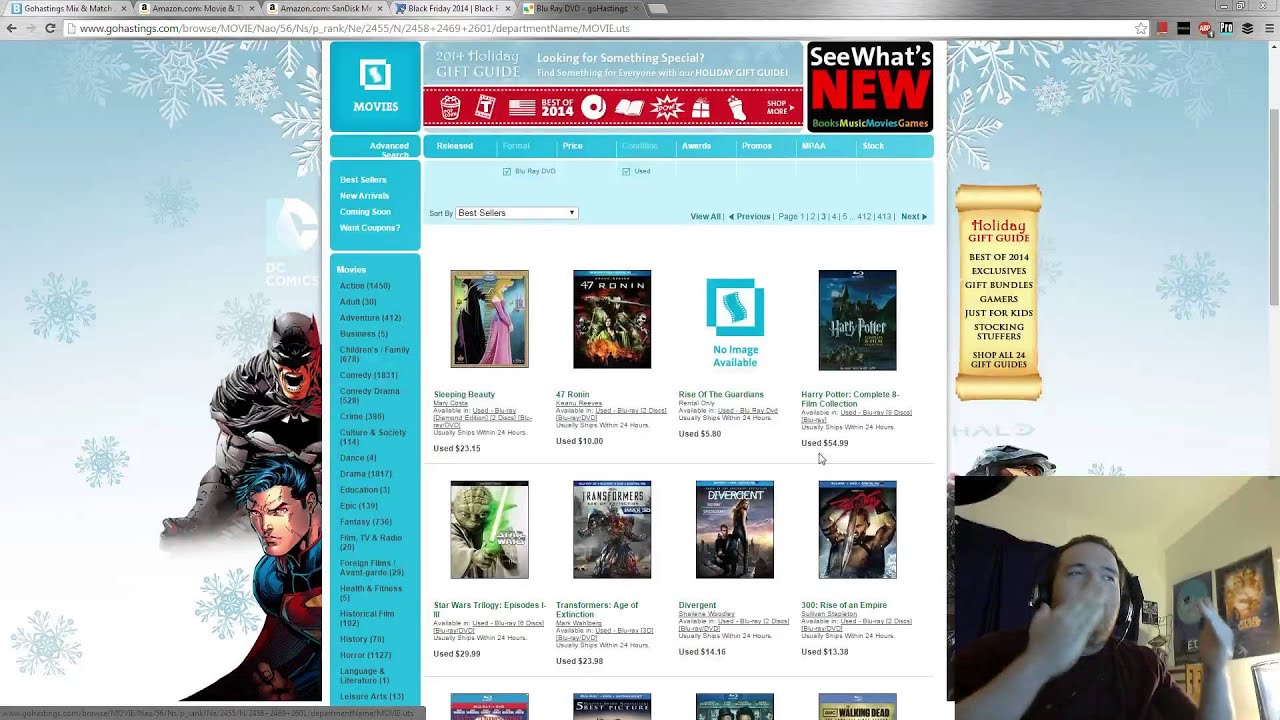The image size is (1280, 720).
Task: Select the Horror (1127) genre
Action: click(x=365, y=655)
